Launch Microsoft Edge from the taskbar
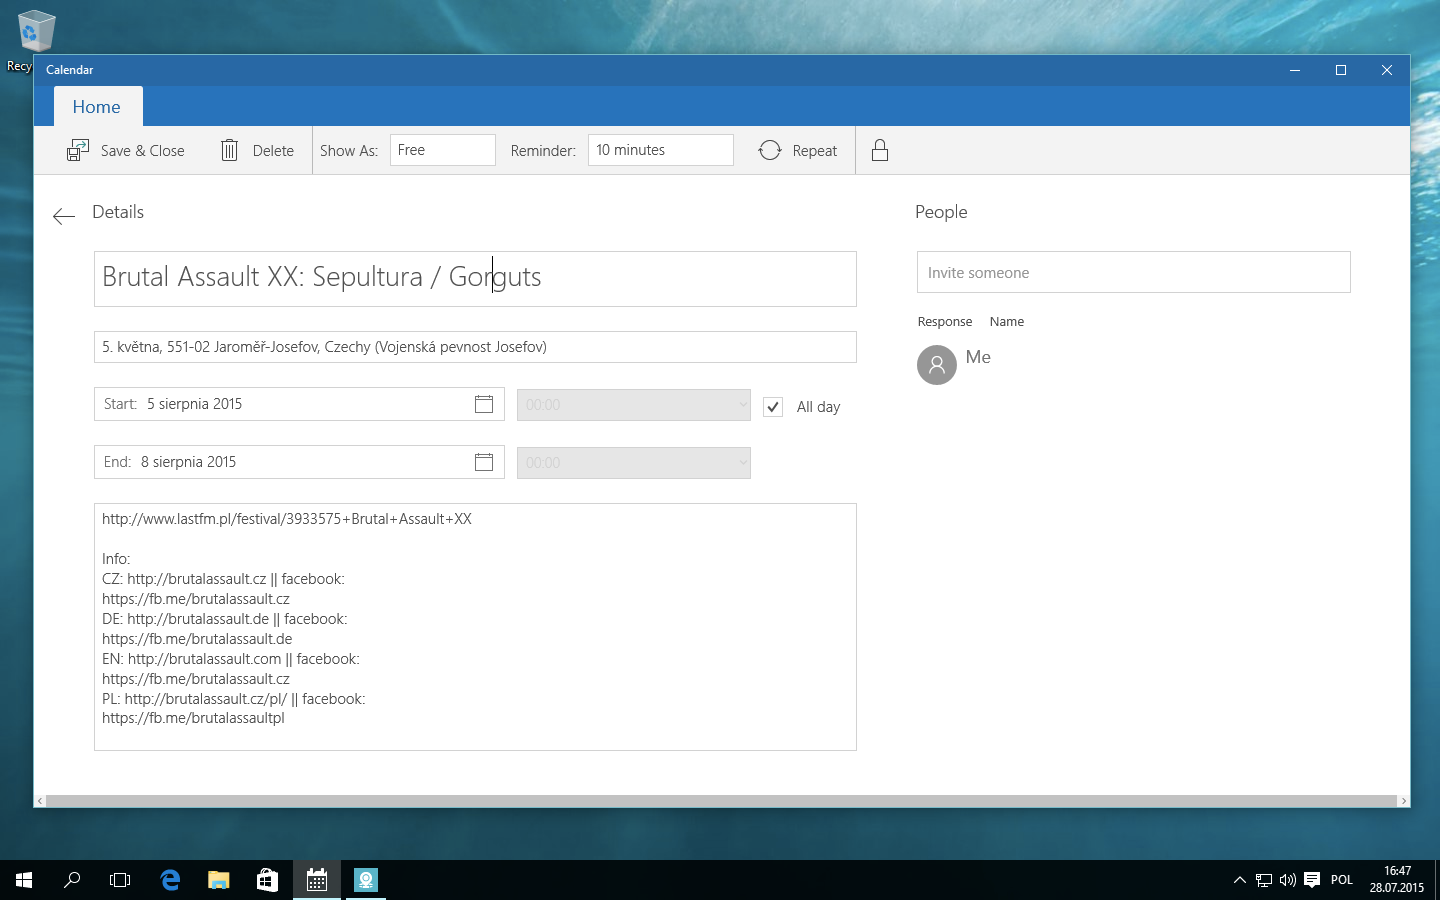1440x900 pixels. tap(170, 880)
